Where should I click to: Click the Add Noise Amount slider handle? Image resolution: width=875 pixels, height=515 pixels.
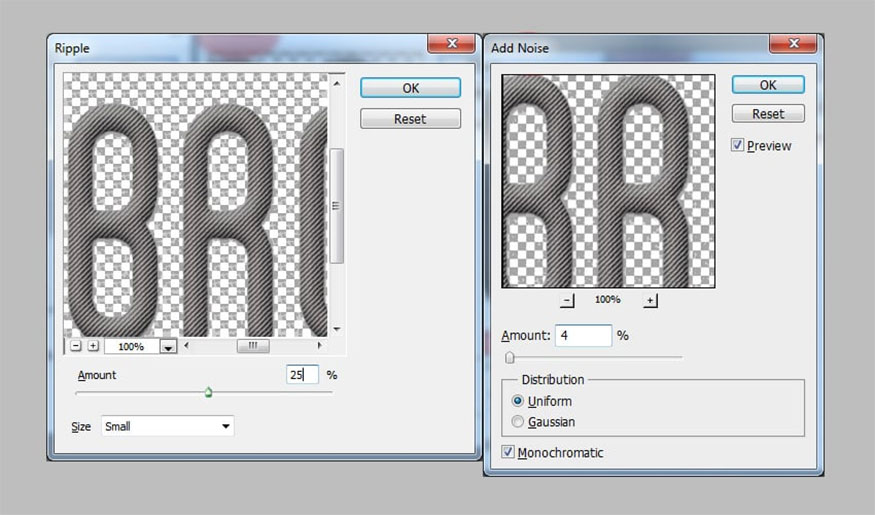tap(510, 357)
